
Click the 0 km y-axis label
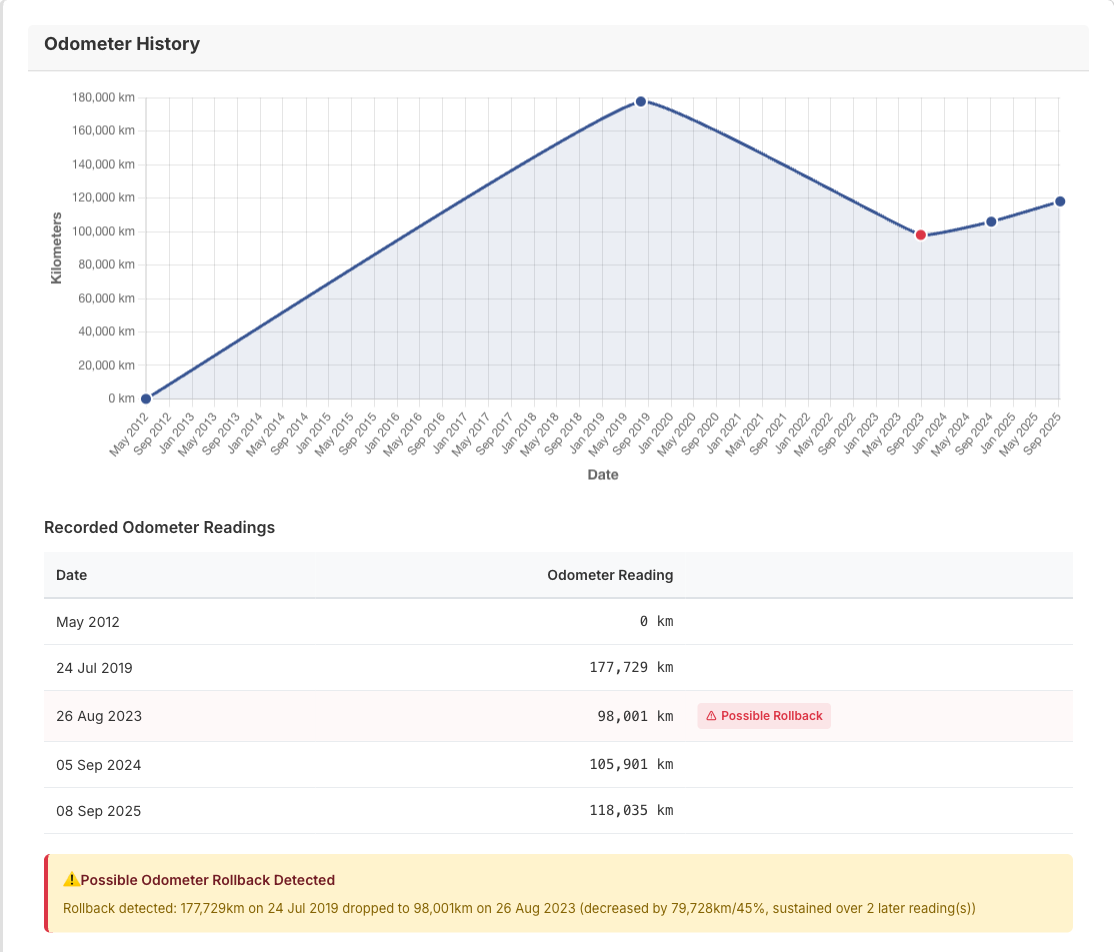[121, 399]
